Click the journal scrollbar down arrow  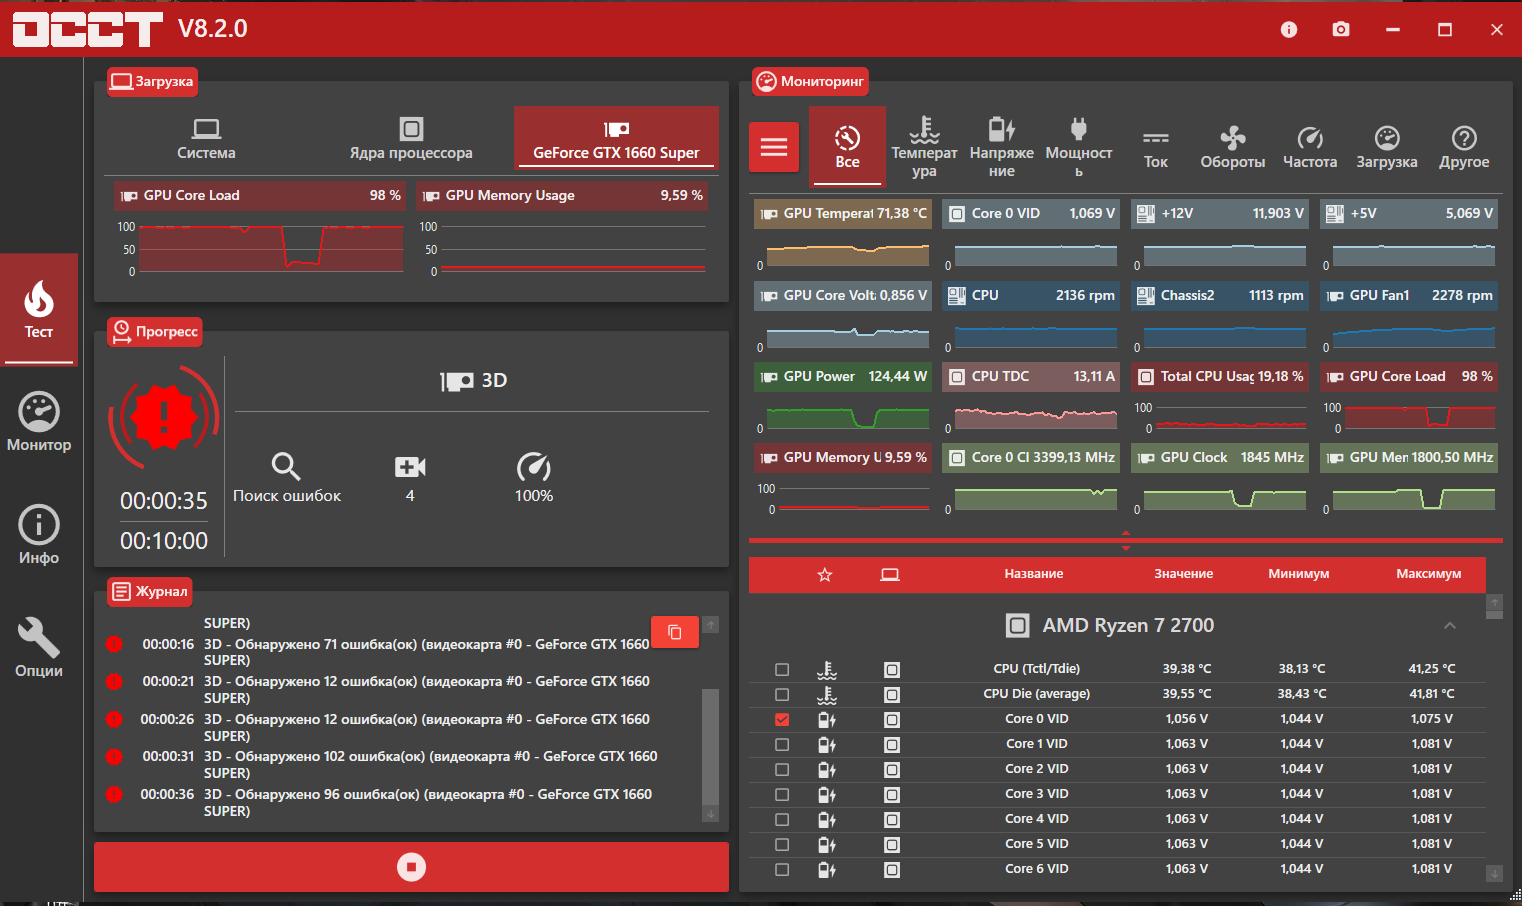point(711,815)
